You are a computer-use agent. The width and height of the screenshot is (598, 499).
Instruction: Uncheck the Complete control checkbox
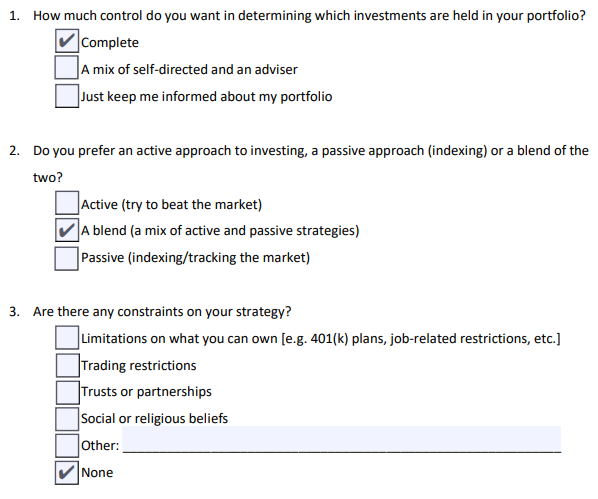[67, 41]
